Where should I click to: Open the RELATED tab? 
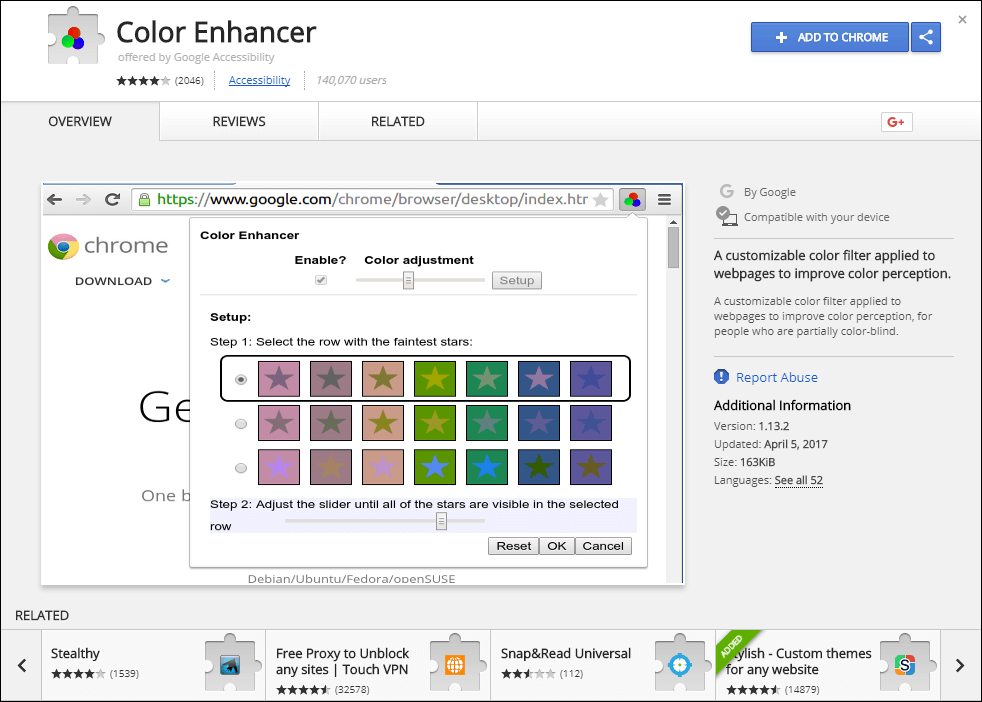click(398, 121)
